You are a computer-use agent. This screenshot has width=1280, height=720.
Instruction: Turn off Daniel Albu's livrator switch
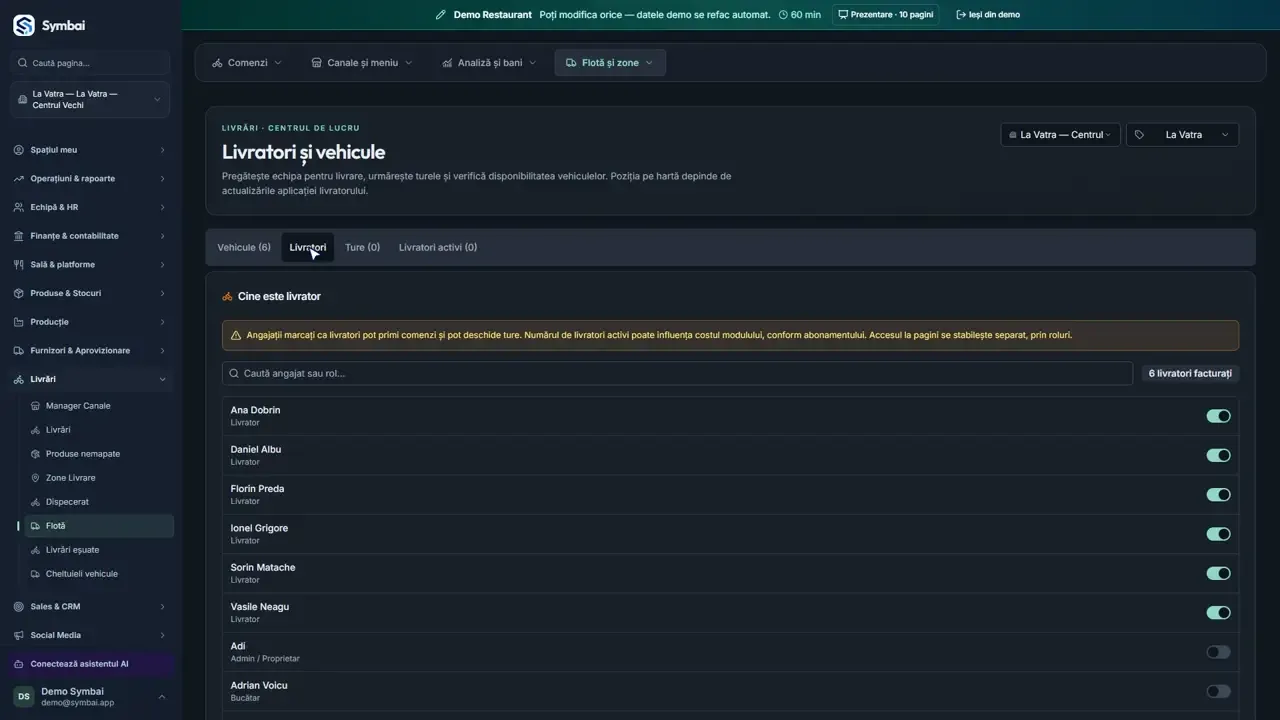pyautogui.click(x=1218, y=455)
